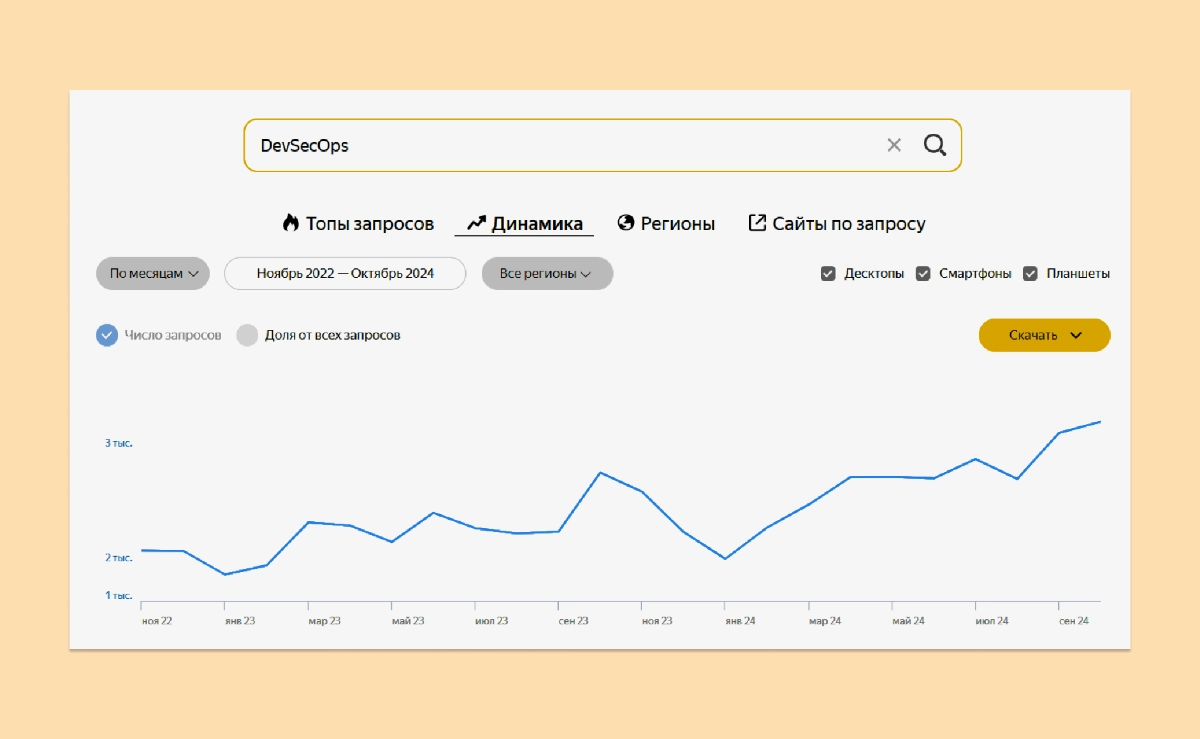Open the date range Ноябрь 2022 — Октябрь 2024
This screenshot has height=739, width=1200.
click(345, 274)
